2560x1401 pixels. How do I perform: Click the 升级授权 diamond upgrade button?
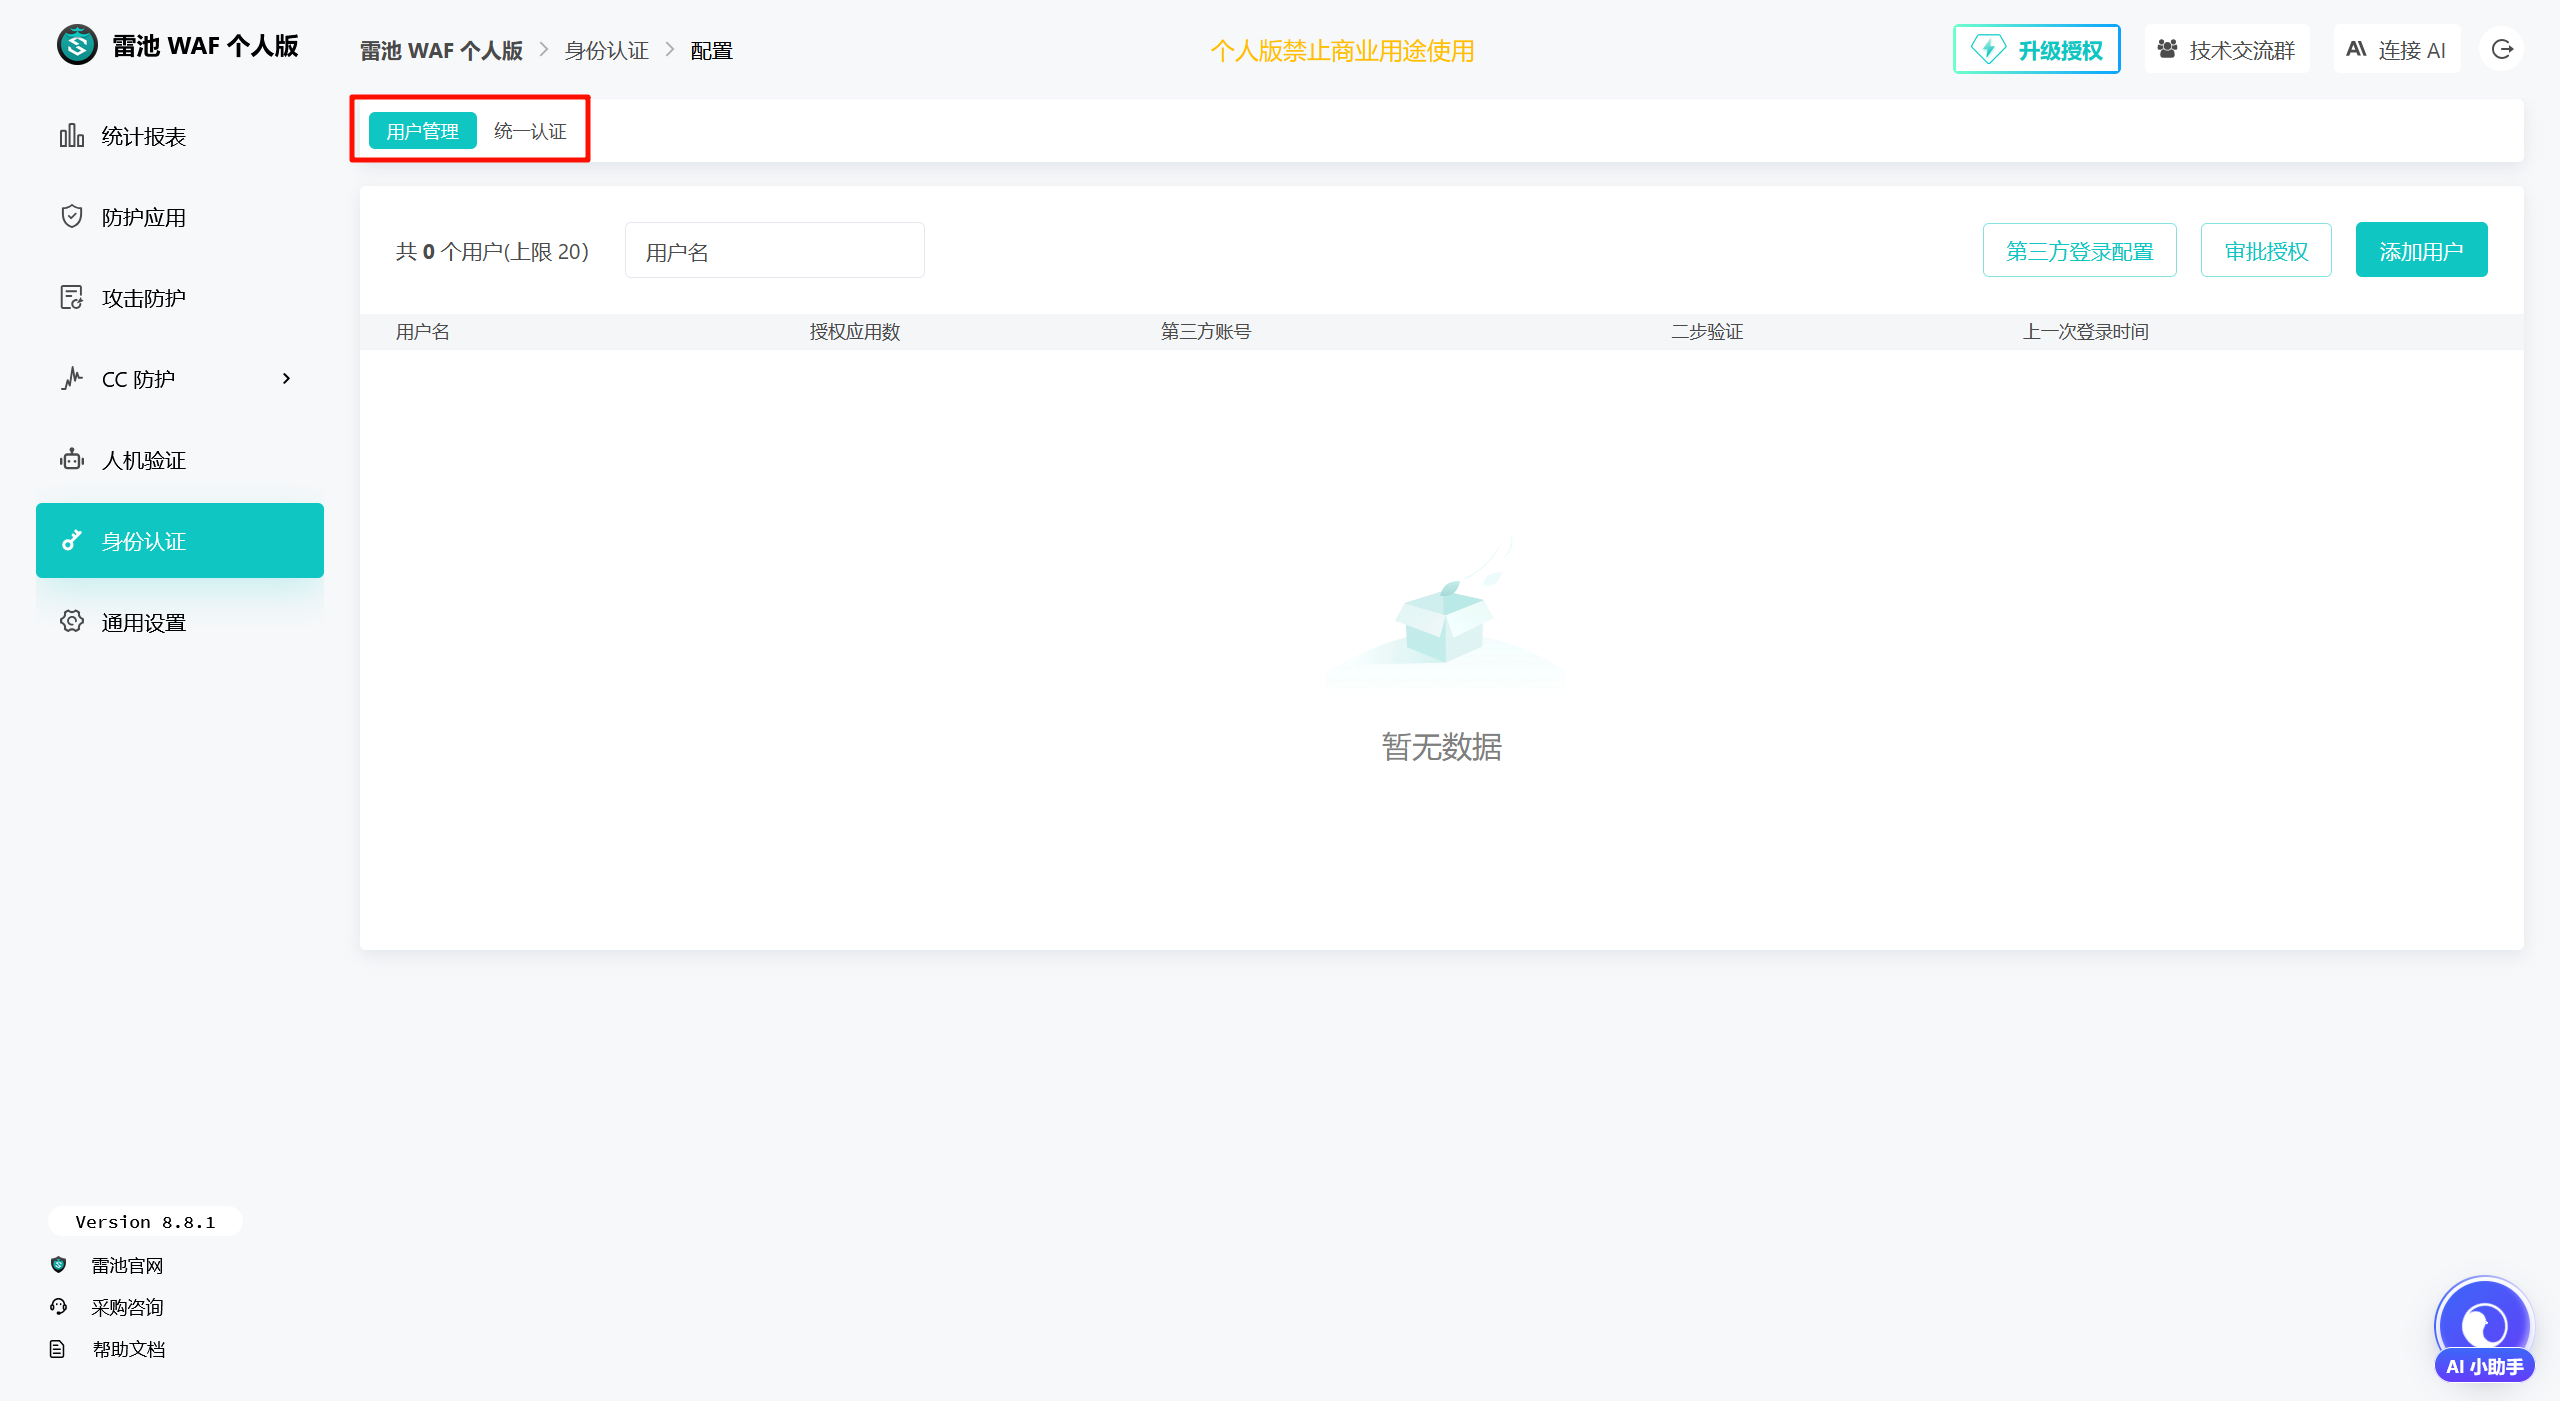[2037, 50]
